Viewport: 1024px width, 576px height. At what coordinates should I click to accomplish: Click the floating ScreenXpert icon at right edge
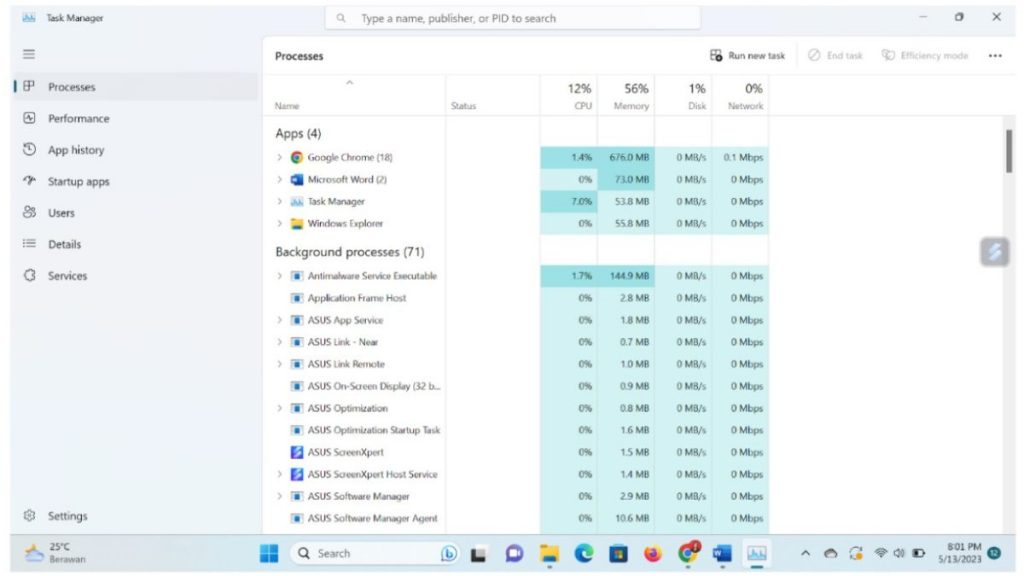click(994, 252)
